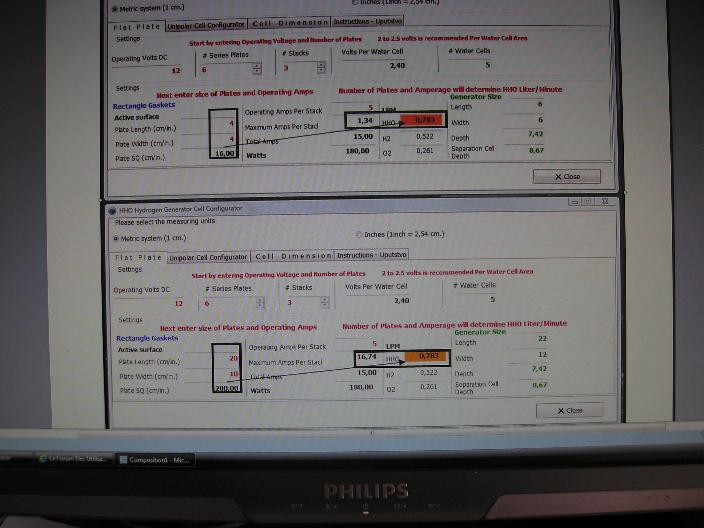The height and width of the screenshot is (528, 704).
Task: Click Stacks stepper in 16,00 SQ window
Action: (x=320, y=69)
